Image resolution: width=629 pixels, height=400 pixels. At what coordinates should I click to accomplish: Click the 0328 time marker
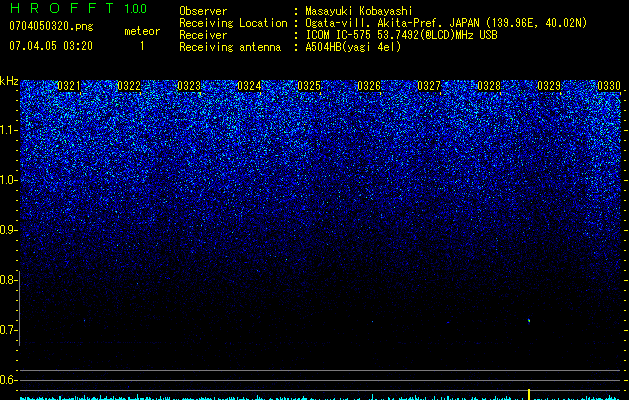(x=489, y=86)
